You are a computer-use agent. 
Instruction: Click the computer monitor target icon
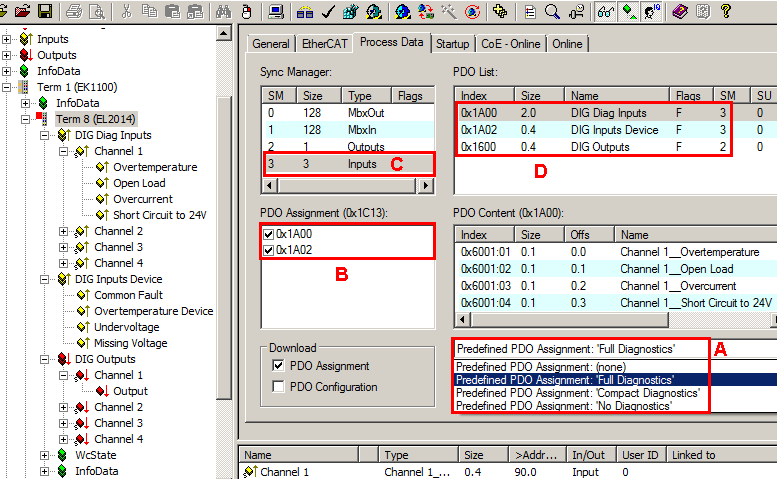276,11
